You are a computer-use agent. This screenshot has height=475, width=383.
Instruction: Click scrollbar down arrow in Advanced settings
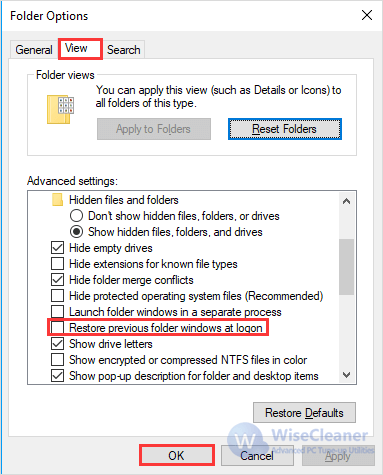pos(347,375)
